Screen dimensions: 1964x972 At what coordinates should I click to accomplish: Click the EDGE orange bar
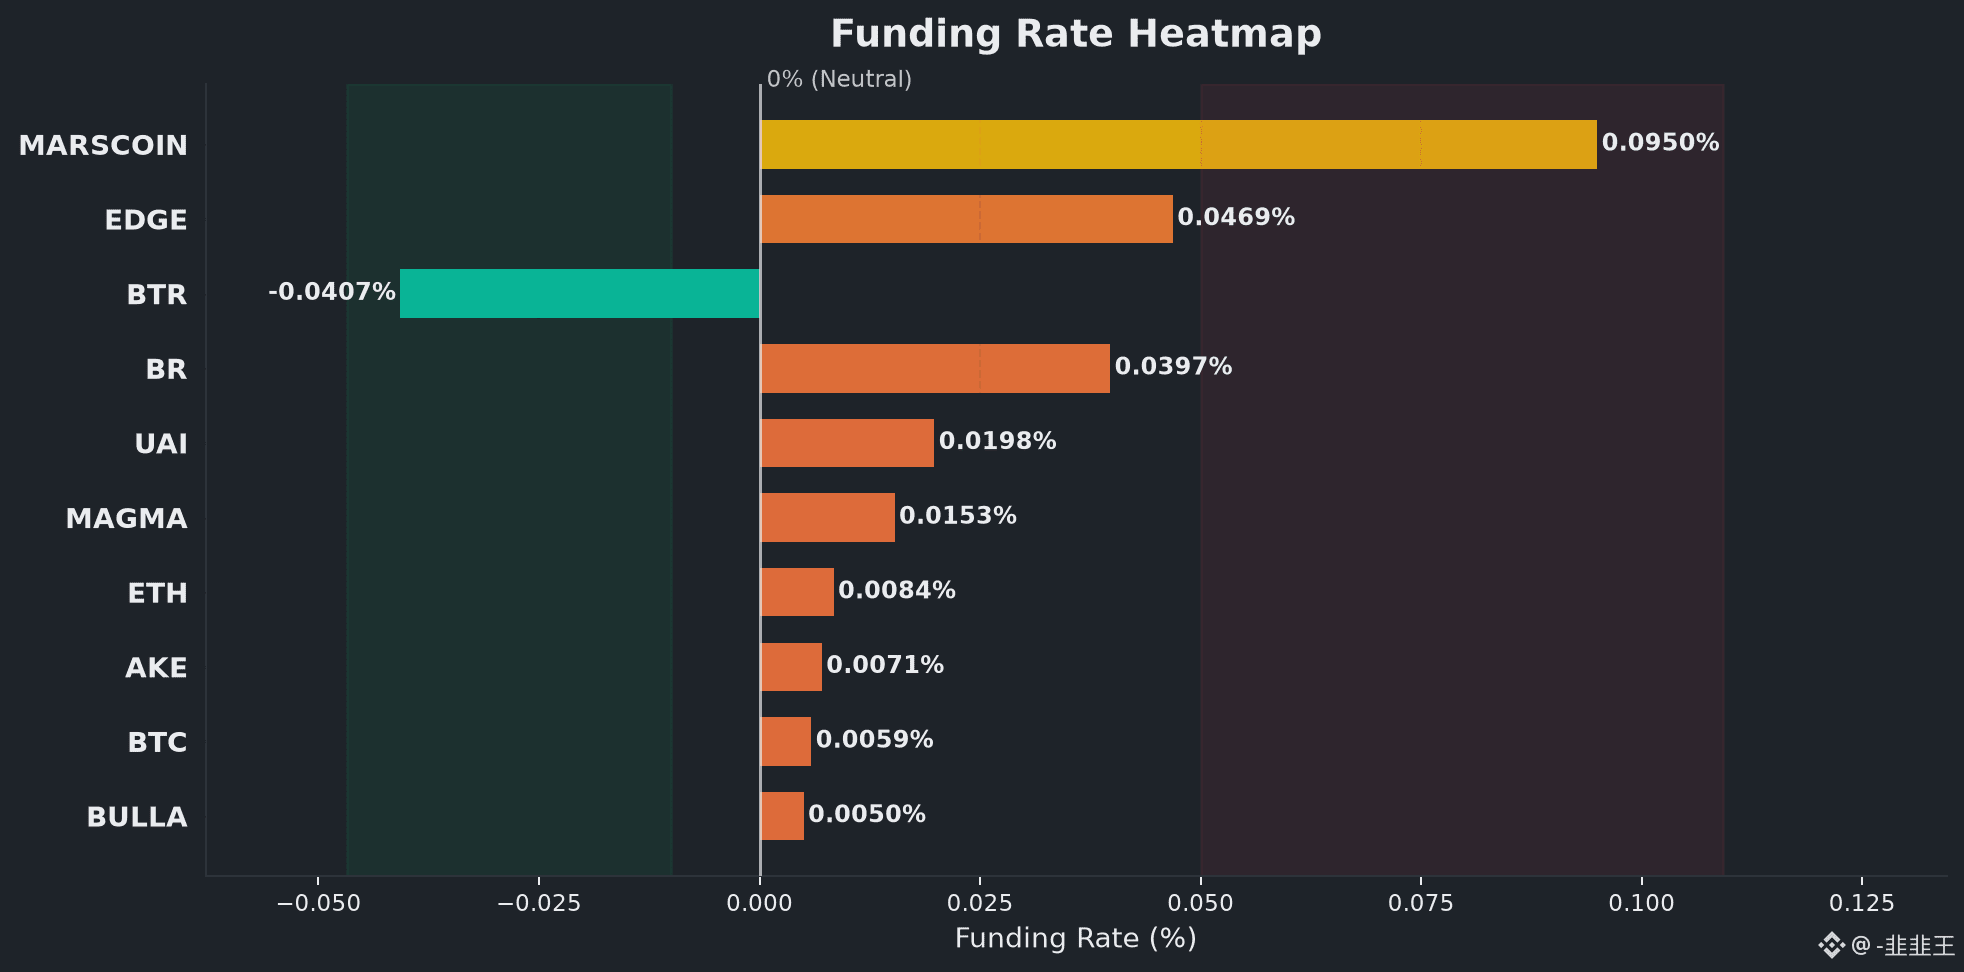966,219
